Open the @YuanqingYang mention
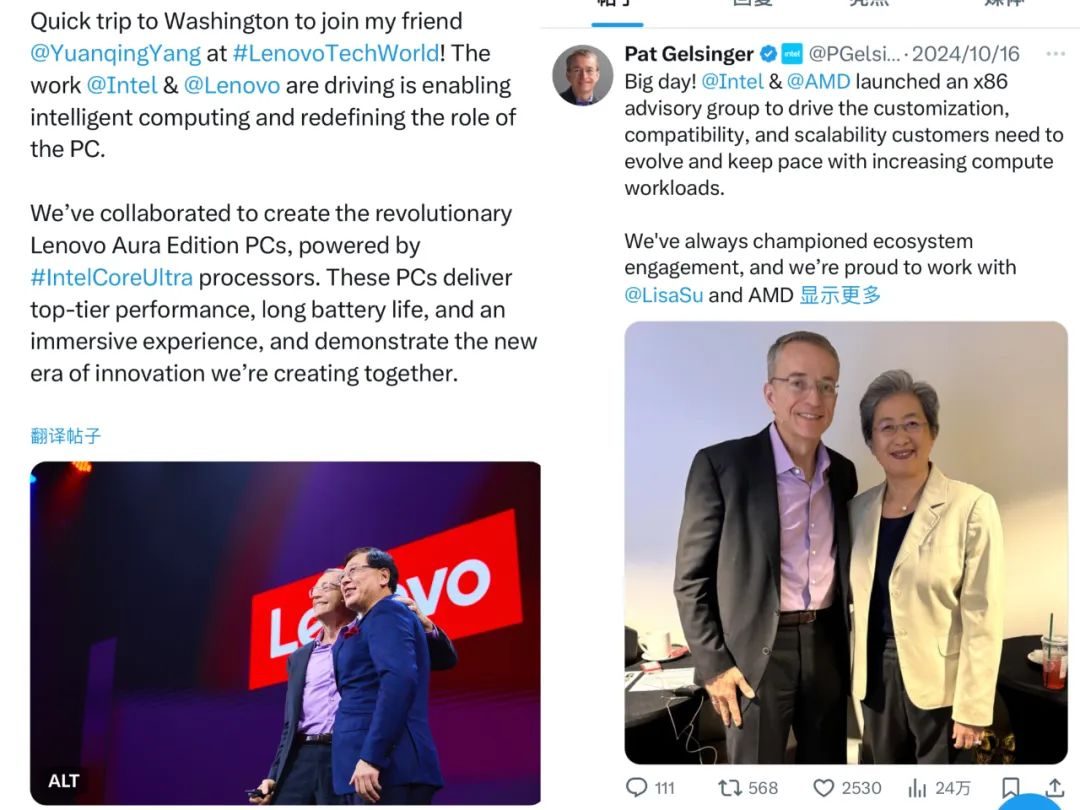 coord(115,53)
